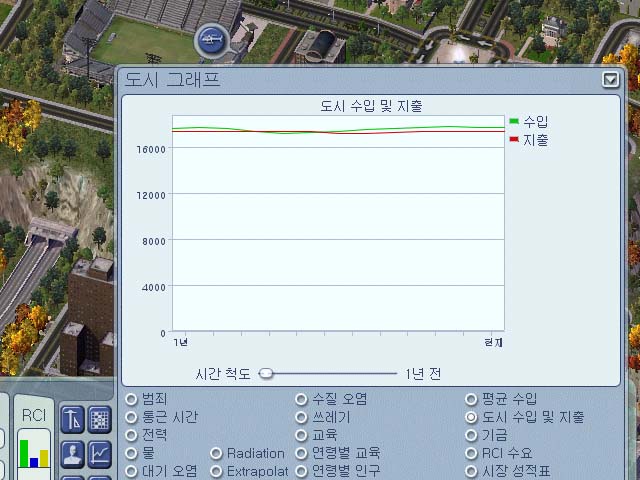Image resolution: width=640 pixels, height=480 pixels.
Task: Click the 수입 legend label
Action: [x=536, y=121]
